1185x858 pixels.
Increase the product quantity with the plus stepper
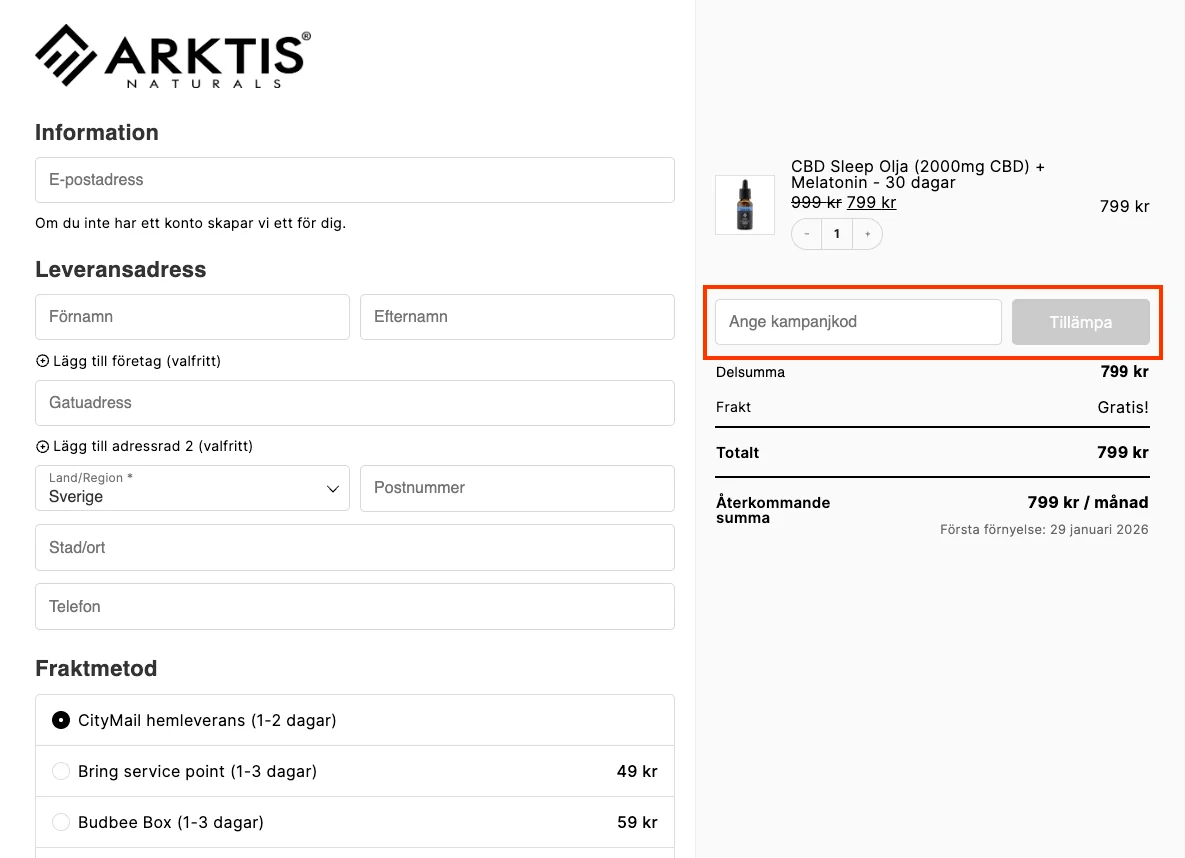click(x=866, y=233)
